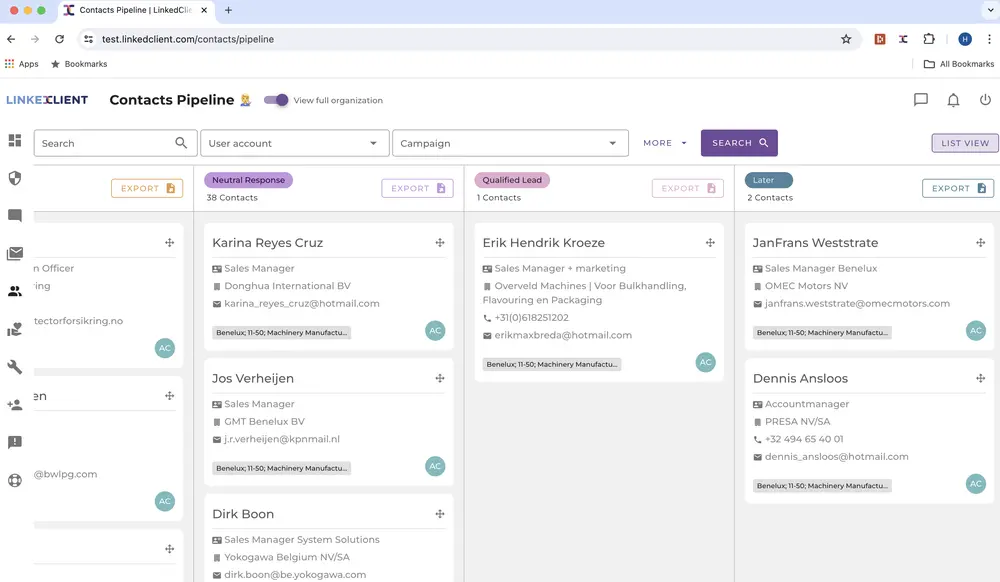The width and height of the screenshot is (1000, 582).
Task: Expand the MORE filters menu
Action: click(665, 143)
